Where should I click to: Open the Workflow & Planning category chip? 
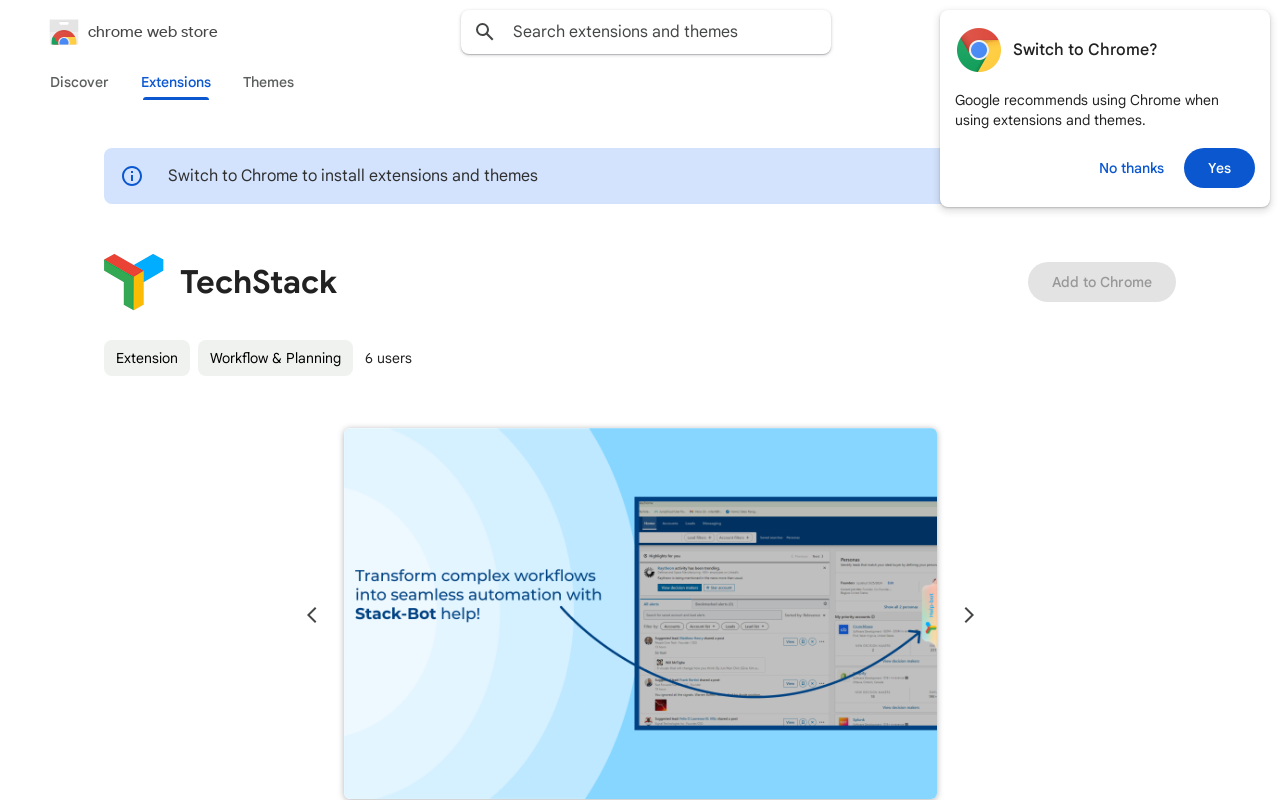(x=275, y=358)
